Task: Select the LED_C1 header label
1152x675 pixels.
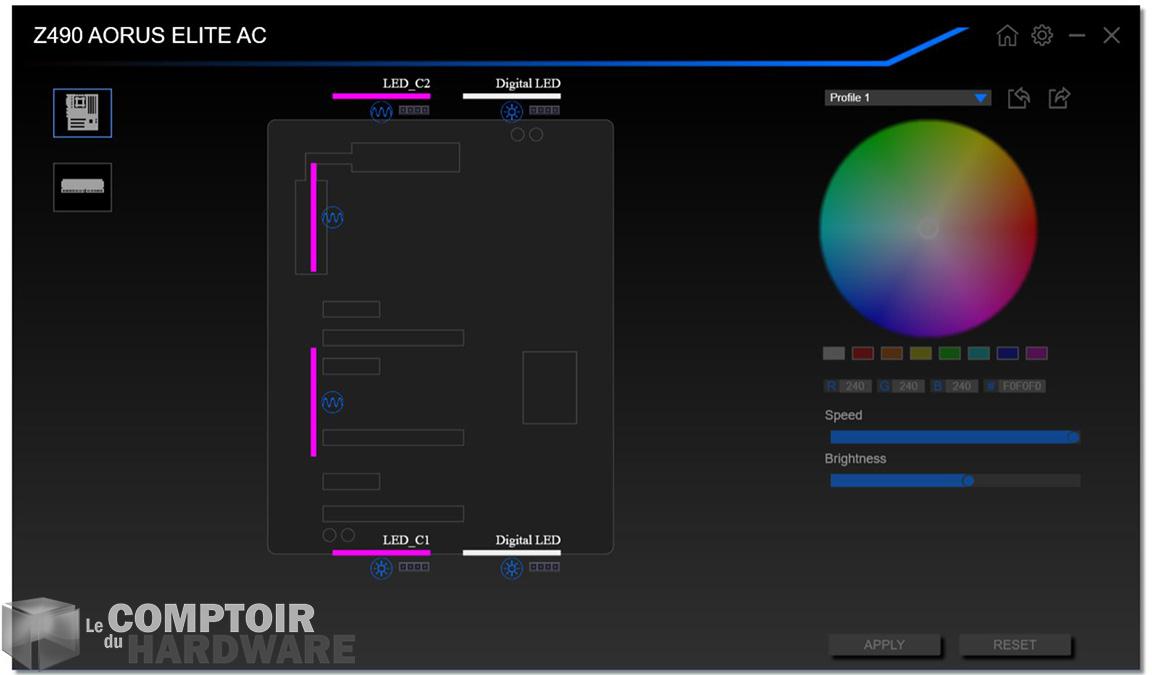Action: pos(406,540)
